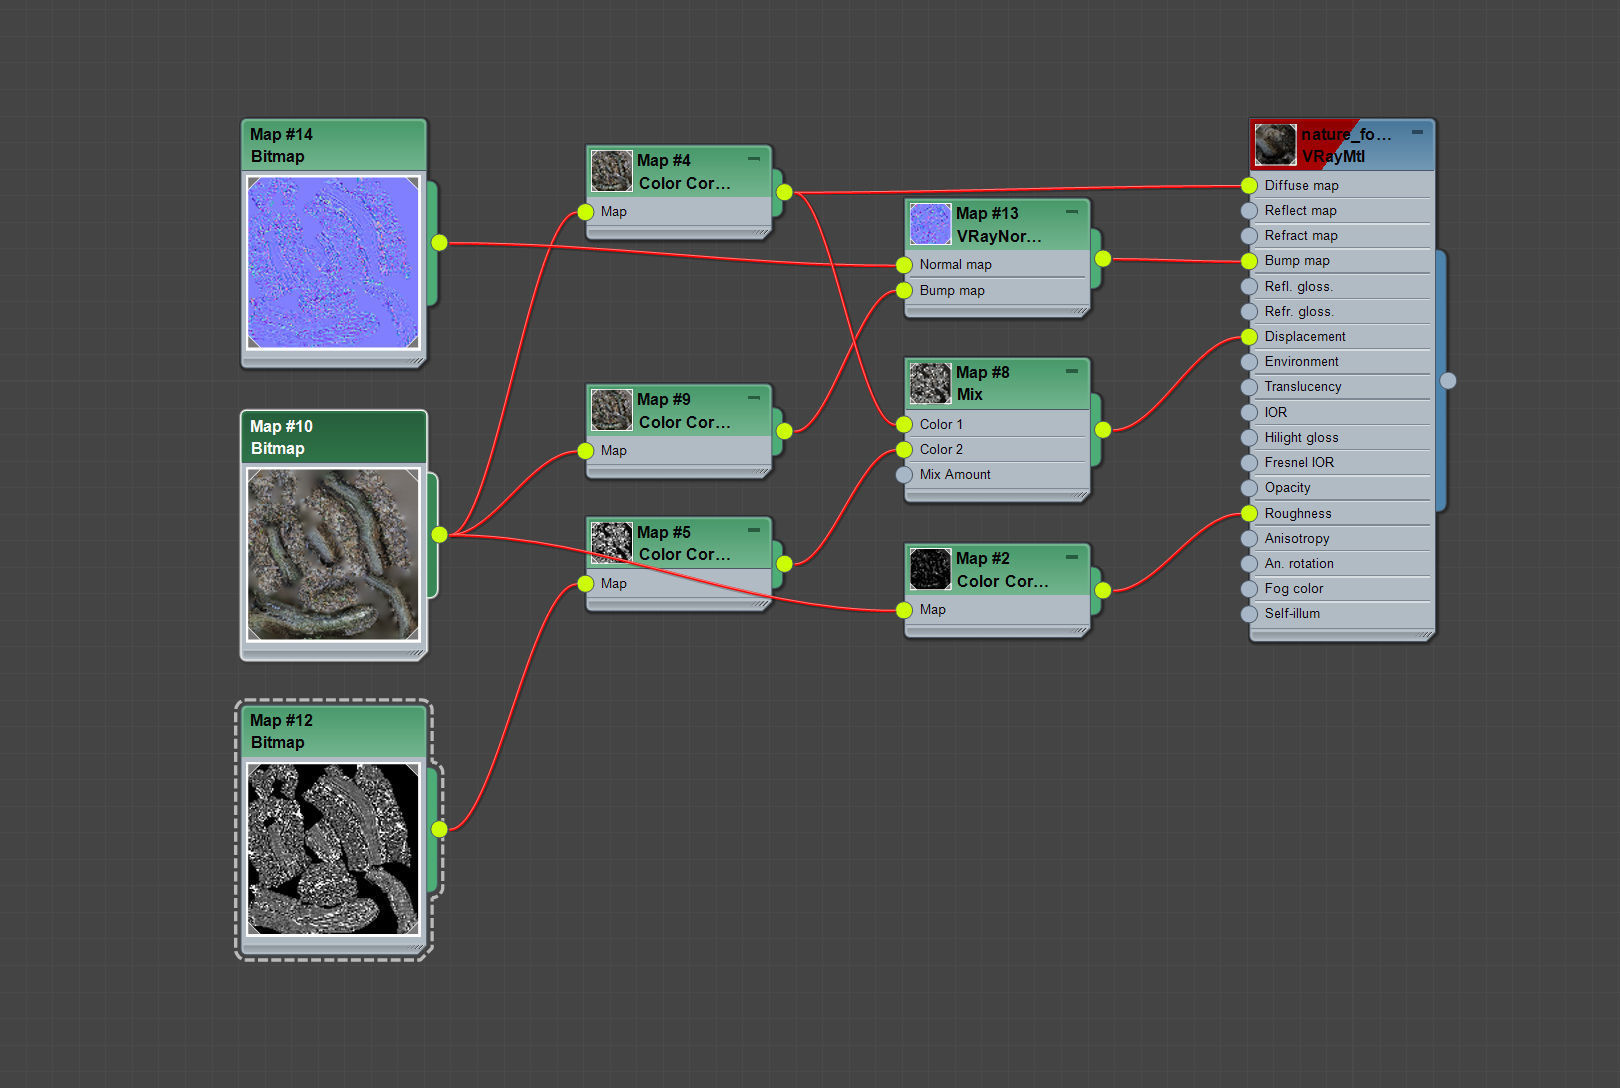Click the Map input socket on Map #4

(586, 212)
